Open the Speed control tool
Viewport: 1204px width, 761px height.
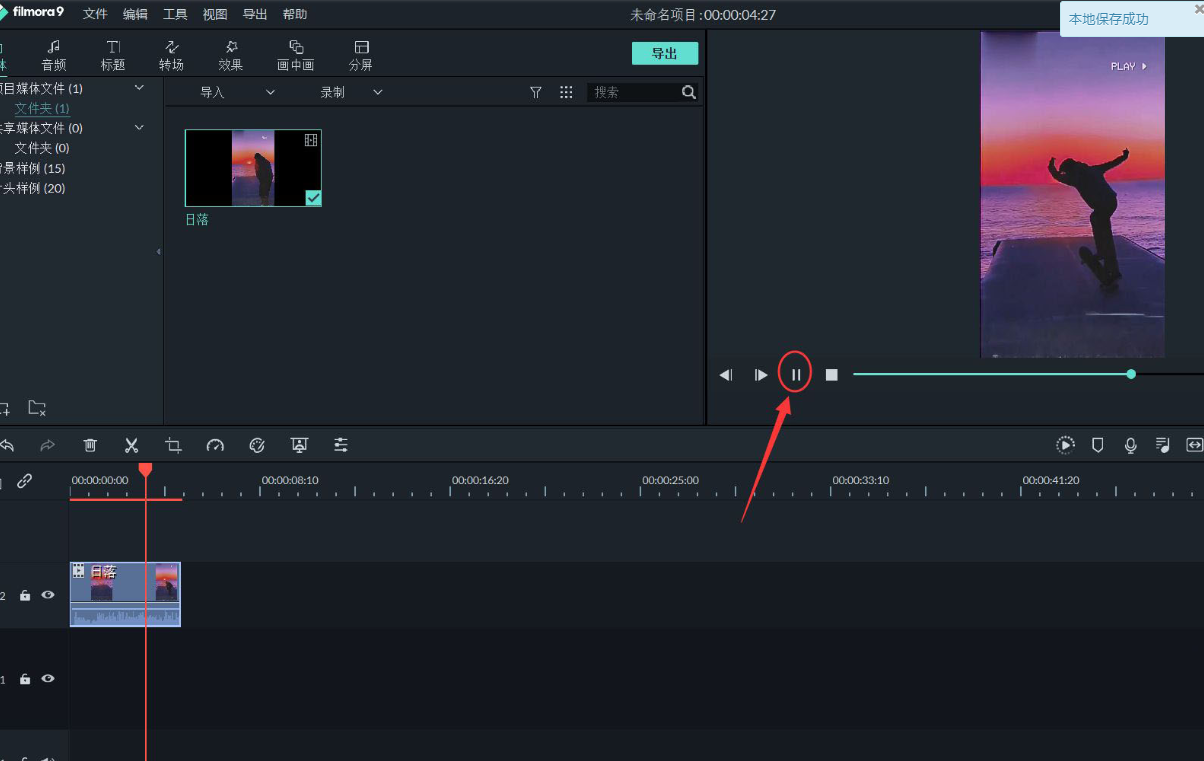tap(215, 445)
